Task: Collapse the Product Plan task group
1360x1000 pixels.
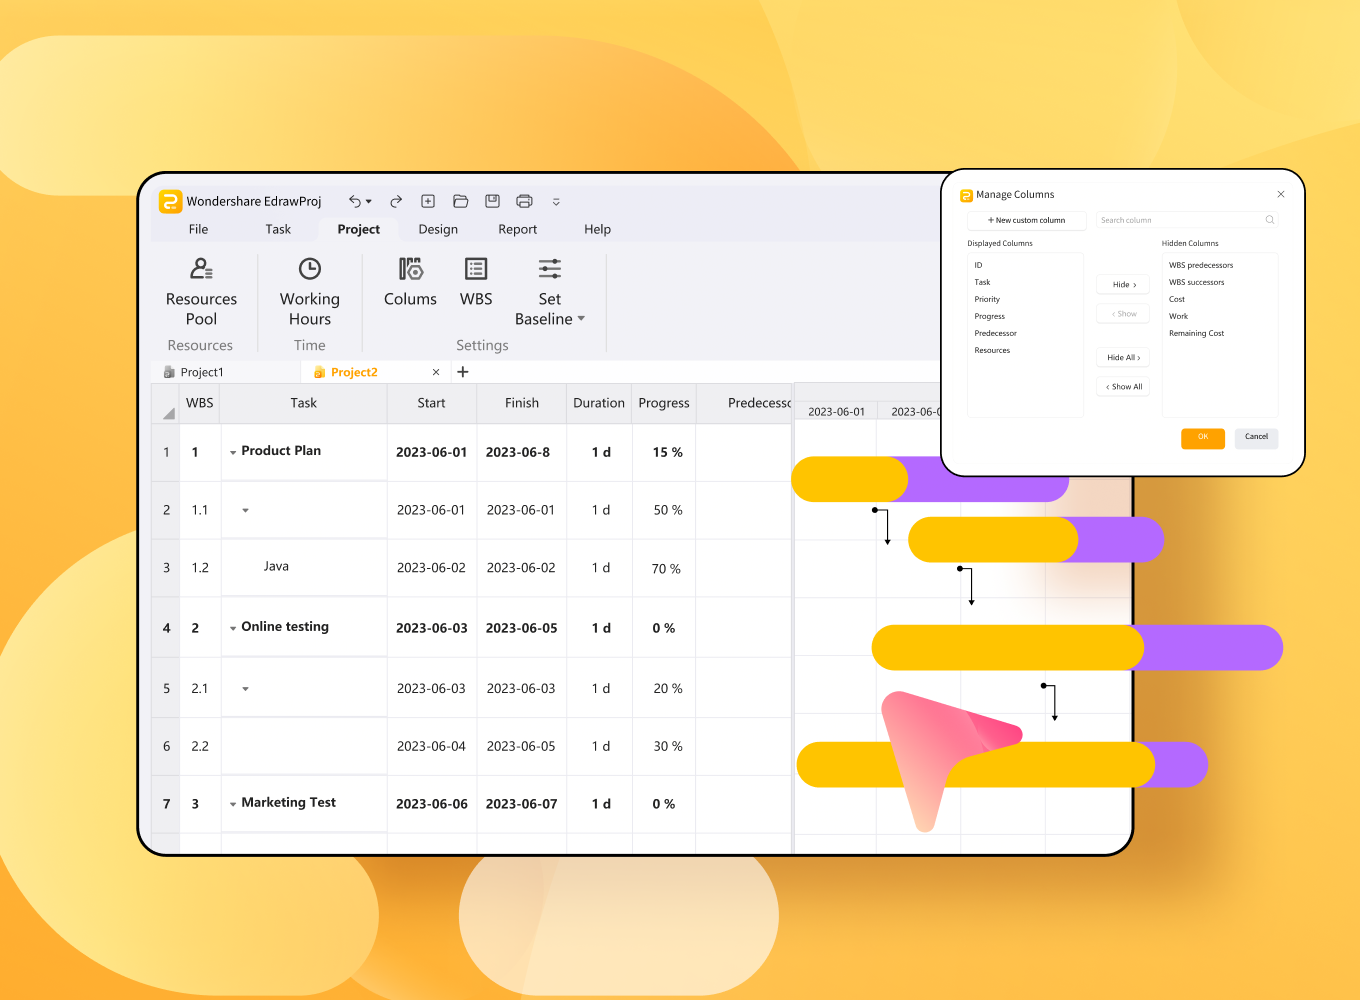Action: 233,453
